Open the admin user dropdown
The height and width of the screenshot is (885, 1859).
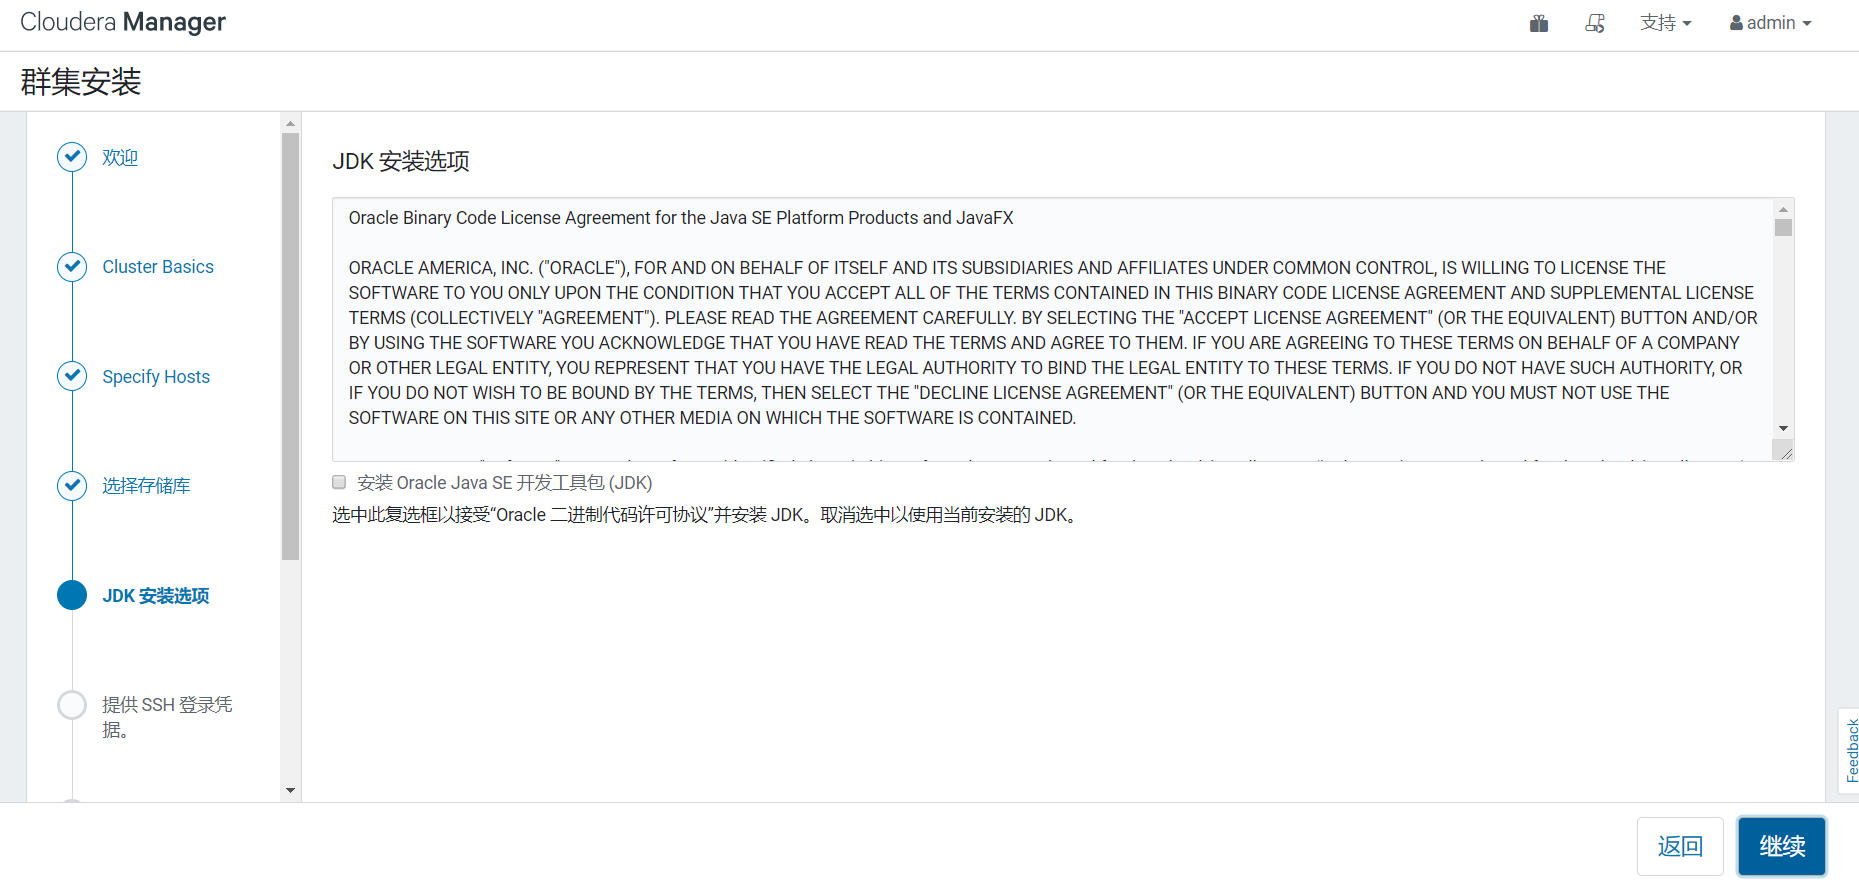point(1770,23)
